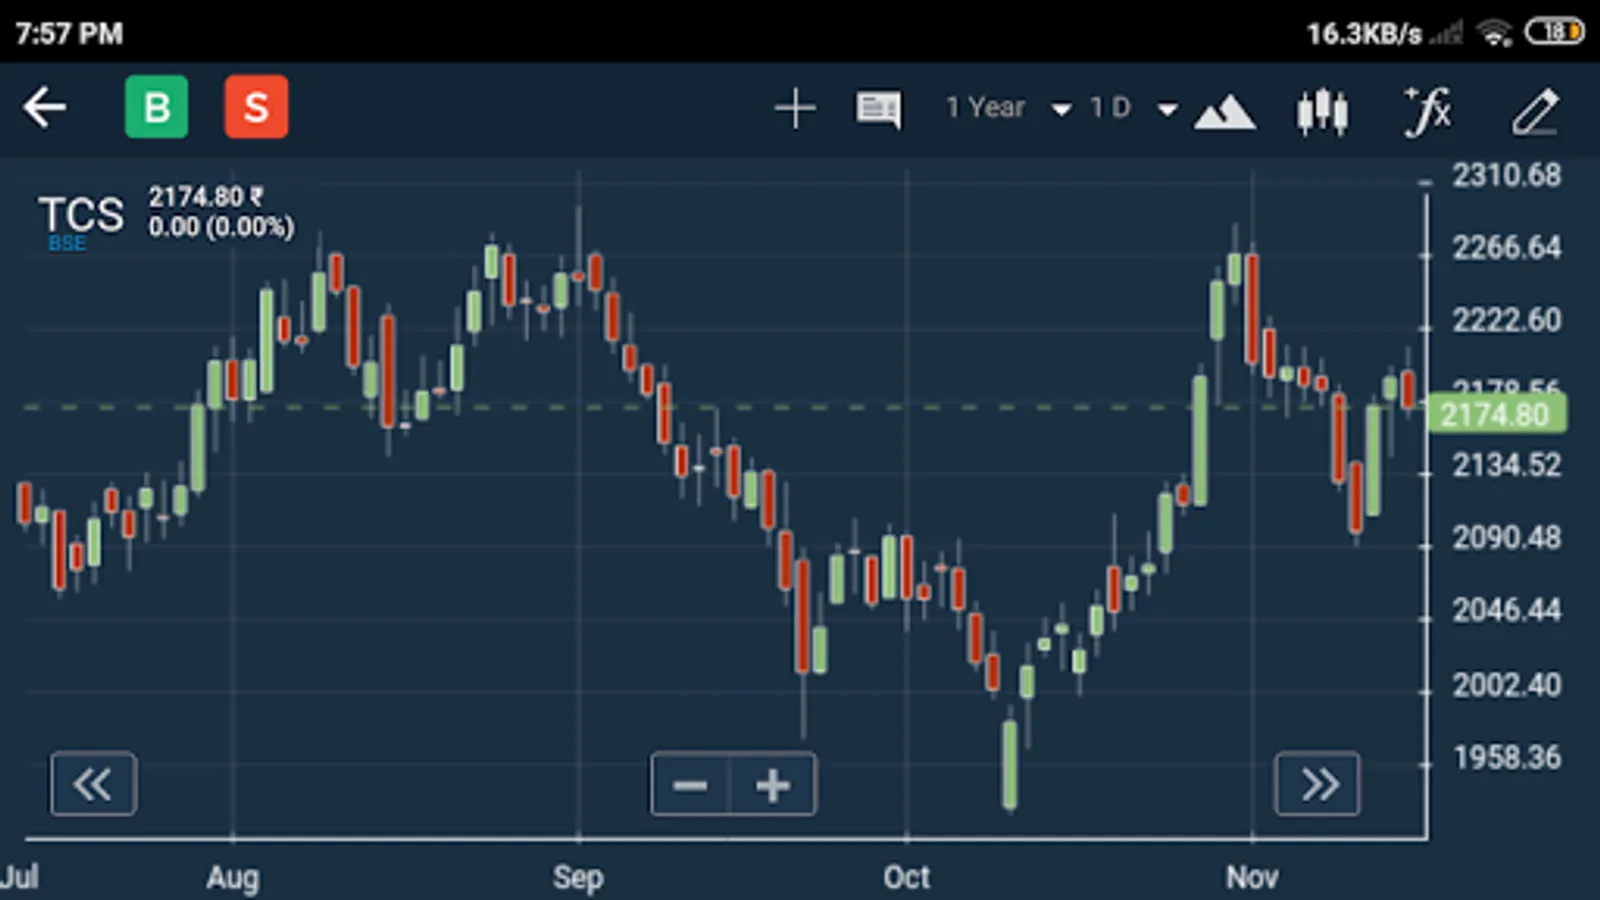Tap the Oct label on time axis
The width and height of the screenshot is (1600, 900).
tap(906, 877)
